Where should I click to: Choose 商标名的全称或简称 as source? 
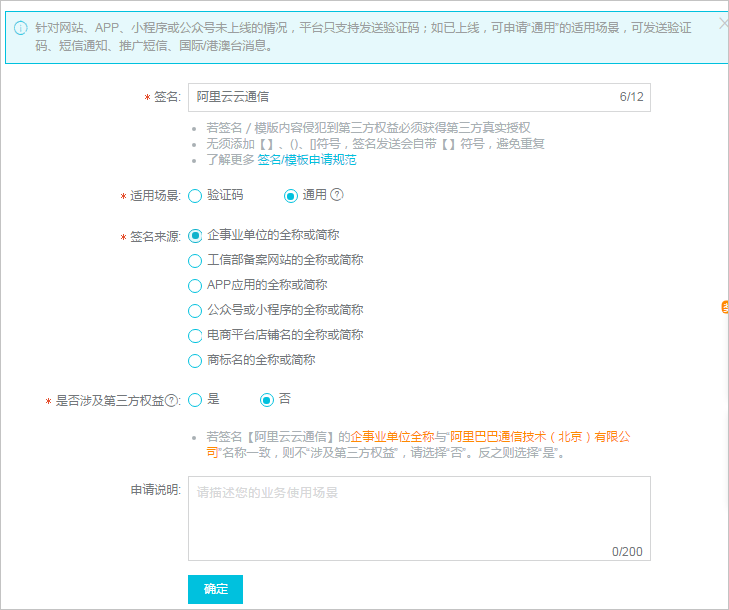(x=195, y=360)
